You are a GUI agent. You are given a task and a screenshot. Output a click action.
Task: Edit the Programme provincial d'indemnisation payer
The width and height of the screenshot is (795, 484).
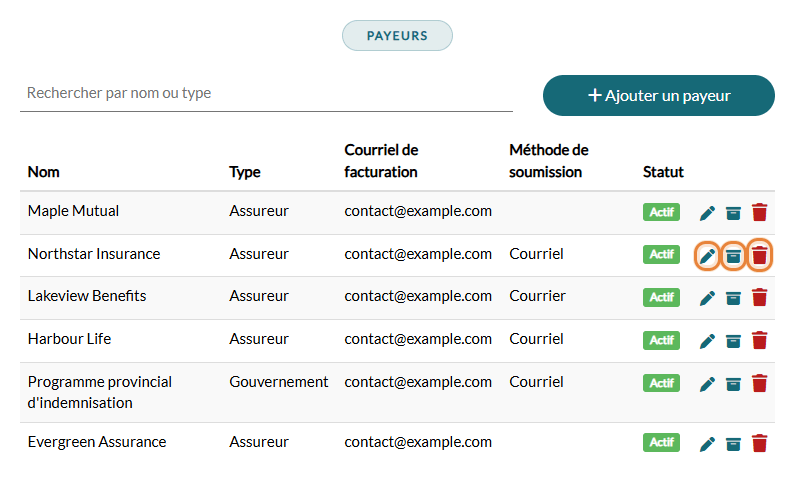pyautogui.click(x=707, y=384)
